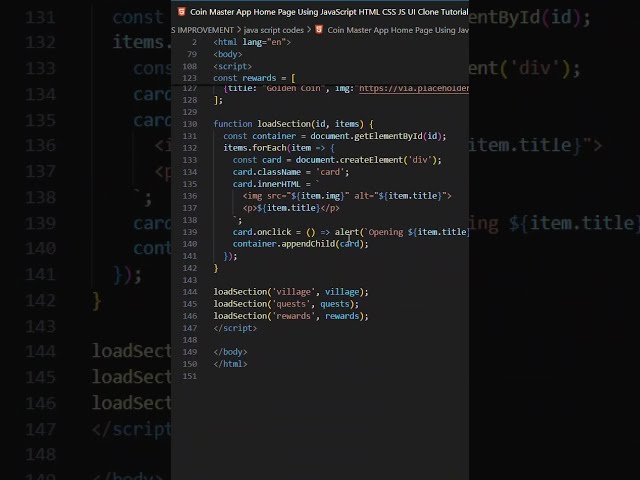640x480 pixels.
Task: Open the 'S IMPROVEMENT' breadcrumb folder
Action: [202, 30]
